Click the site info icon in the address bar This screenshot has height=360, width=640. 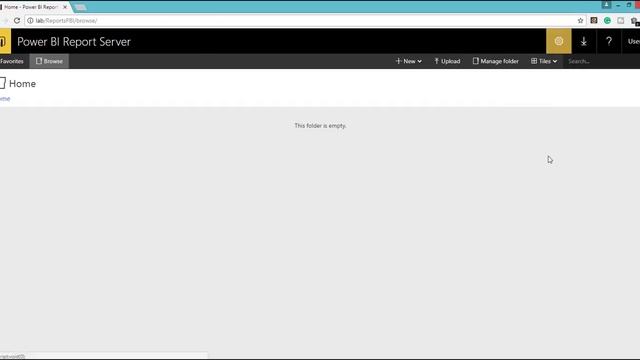coord(30,20)
